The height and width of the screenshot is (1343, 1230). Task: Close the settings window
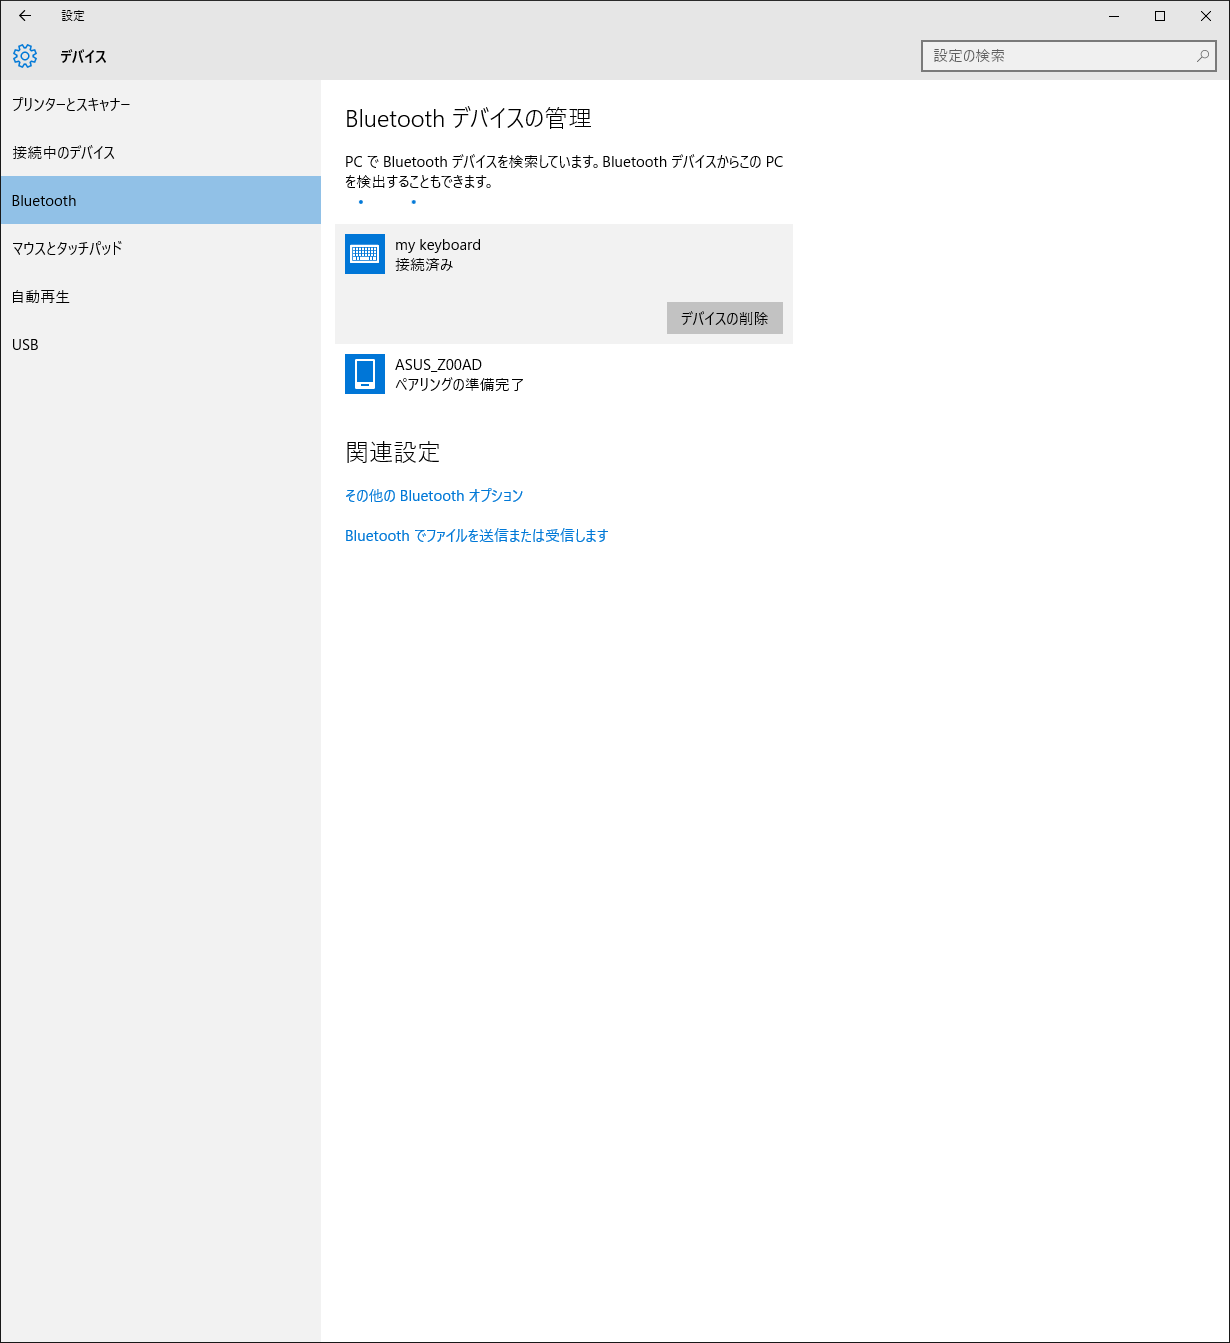(x=1206, y=16)
